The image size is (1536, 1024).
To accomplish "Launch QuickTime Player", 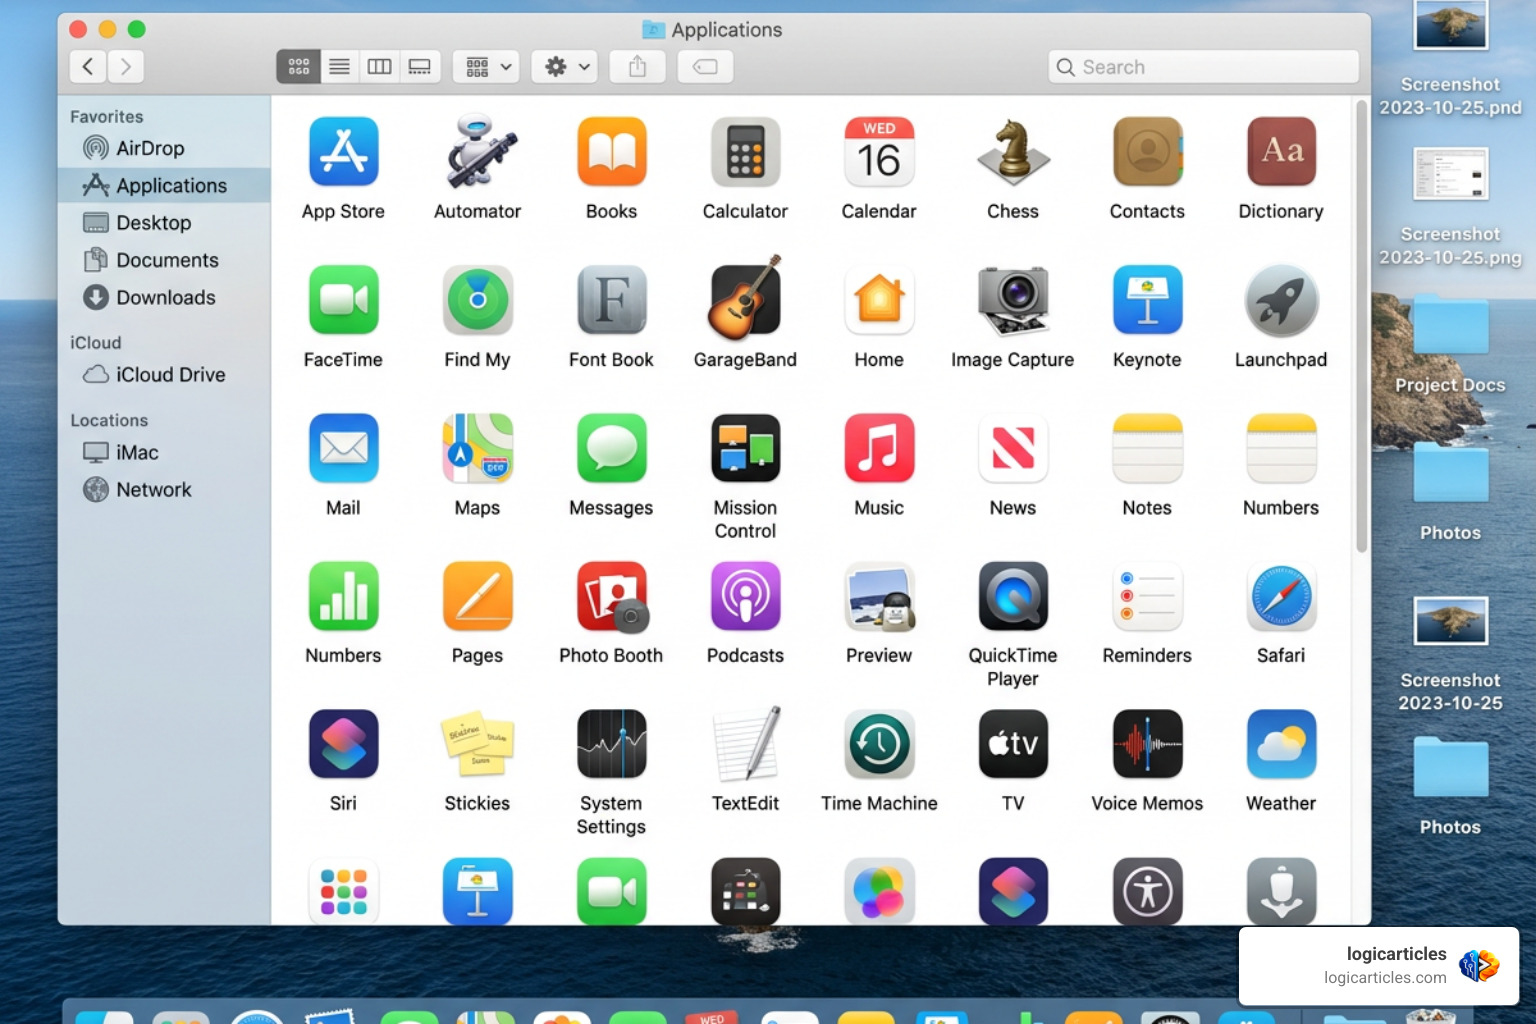I will [1013, 596].
